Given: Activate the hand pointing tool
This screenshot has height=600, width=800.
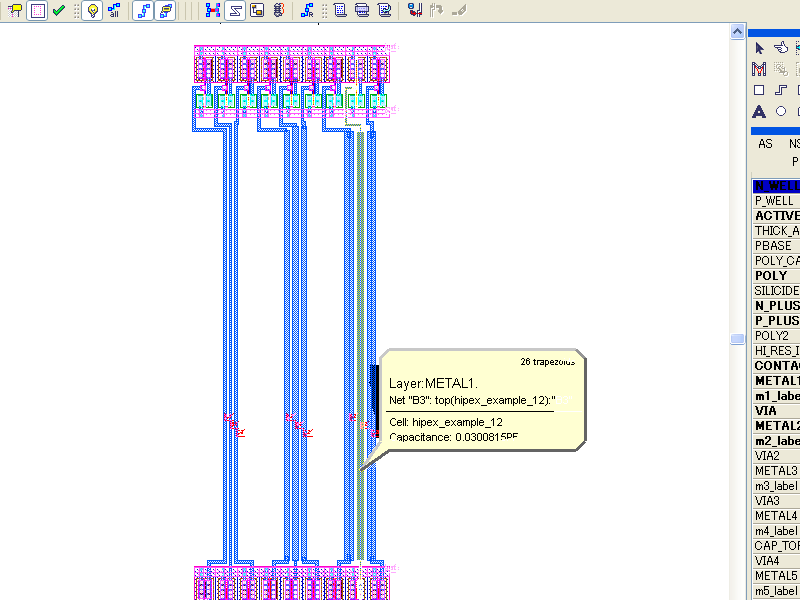Looking at the screenshot, I should coord(782,48).
